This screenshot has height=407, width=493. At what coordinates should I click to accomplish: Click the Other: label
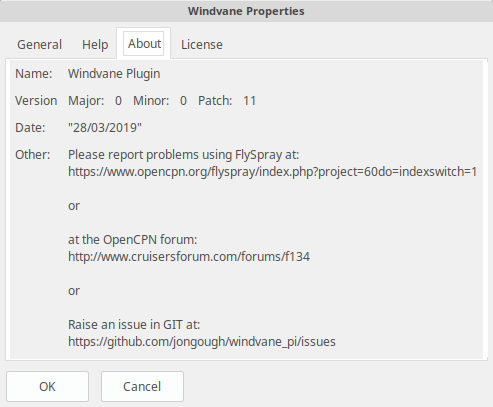point(33,155)
